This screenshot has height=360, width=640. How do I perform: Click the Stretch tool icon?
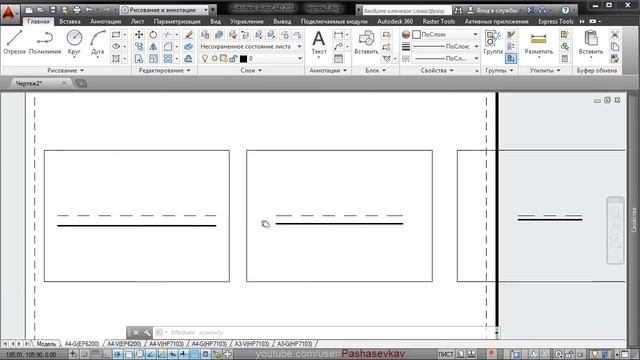(x=139, y=59)
